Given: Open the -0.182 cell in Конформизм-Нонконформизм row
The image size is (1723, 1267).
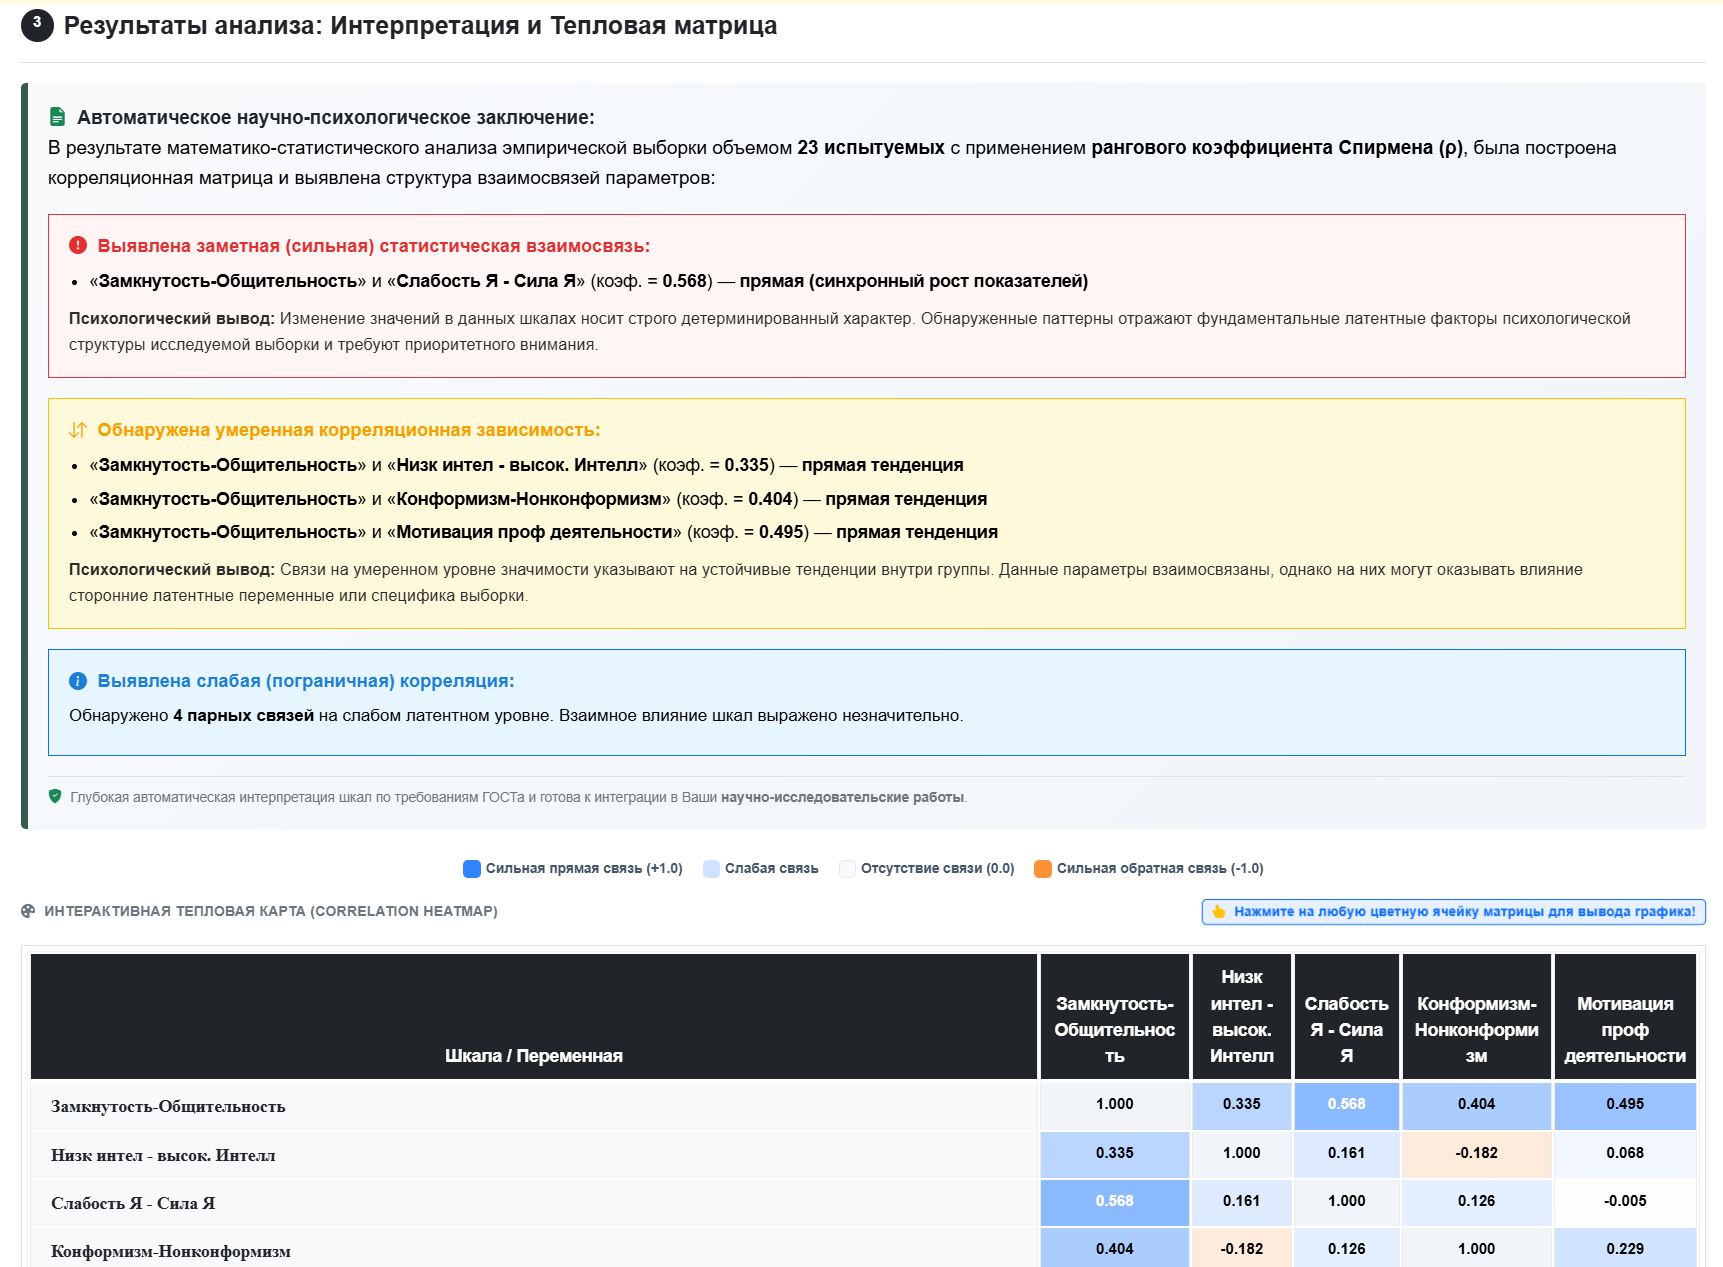Looking at the screenshot, I should point(1242,1249).
